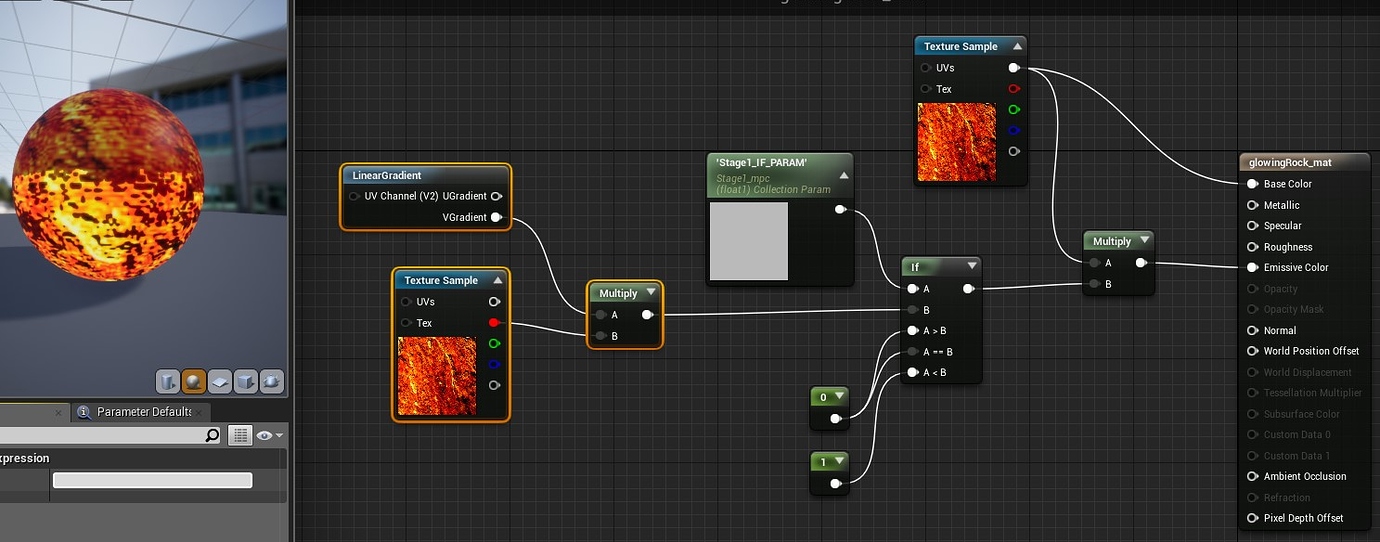The image size is (1380, 542).
Task: Close the tab left of Parameter Defaults
Action: click(59, 412)
